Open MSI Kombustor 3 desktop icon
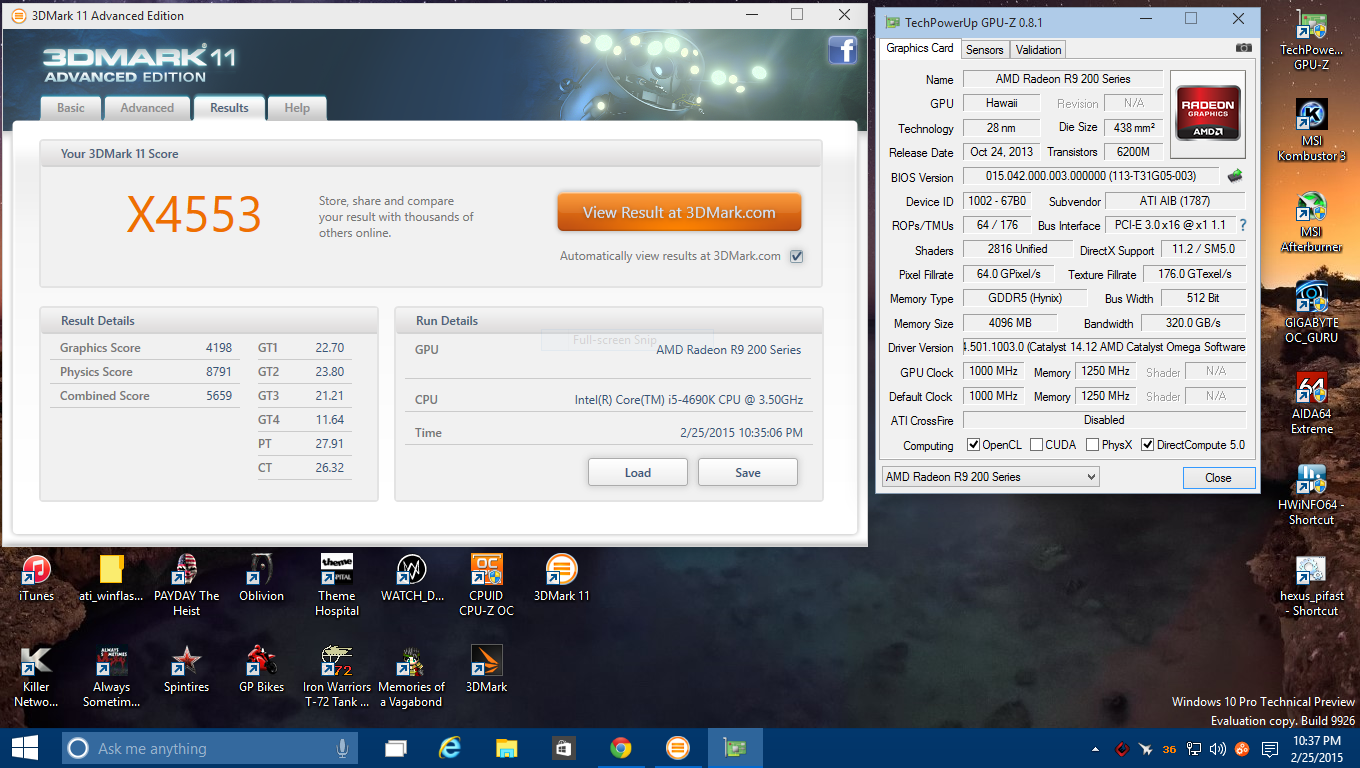 pos(1311,130)
